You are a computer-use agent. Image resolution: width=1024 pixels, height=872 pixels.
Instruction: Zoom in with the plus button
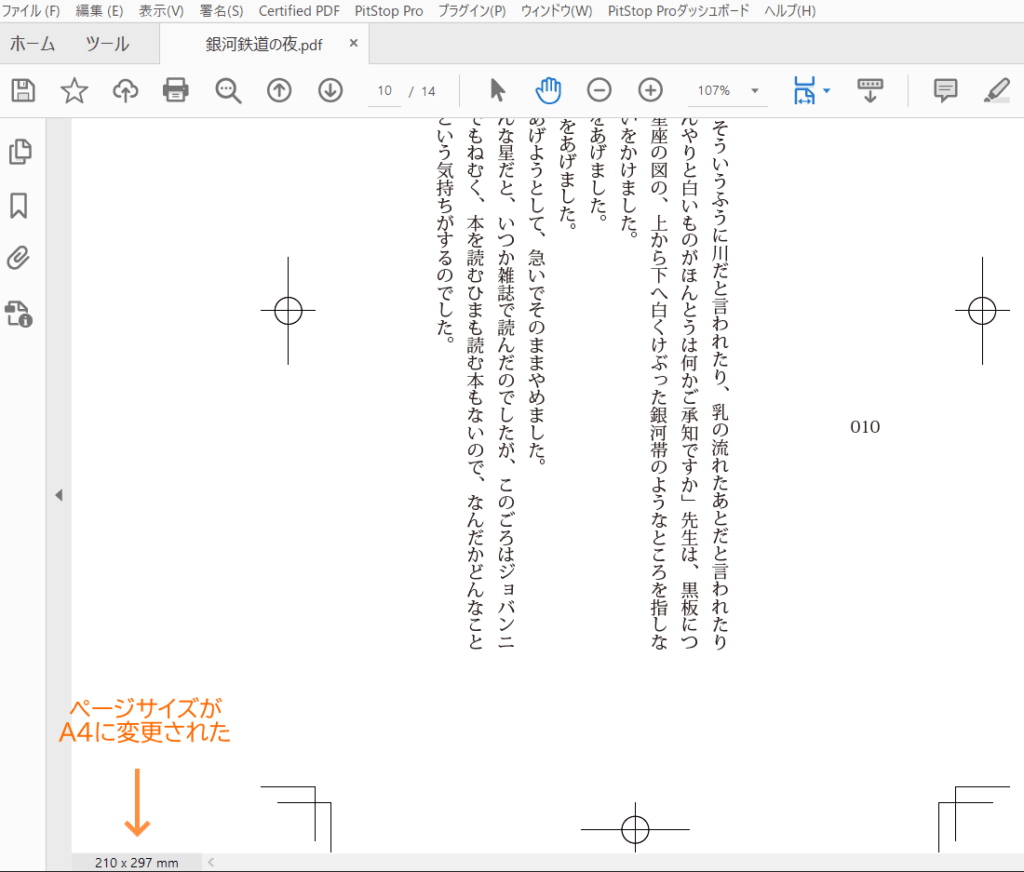click(x=650, y=91)
